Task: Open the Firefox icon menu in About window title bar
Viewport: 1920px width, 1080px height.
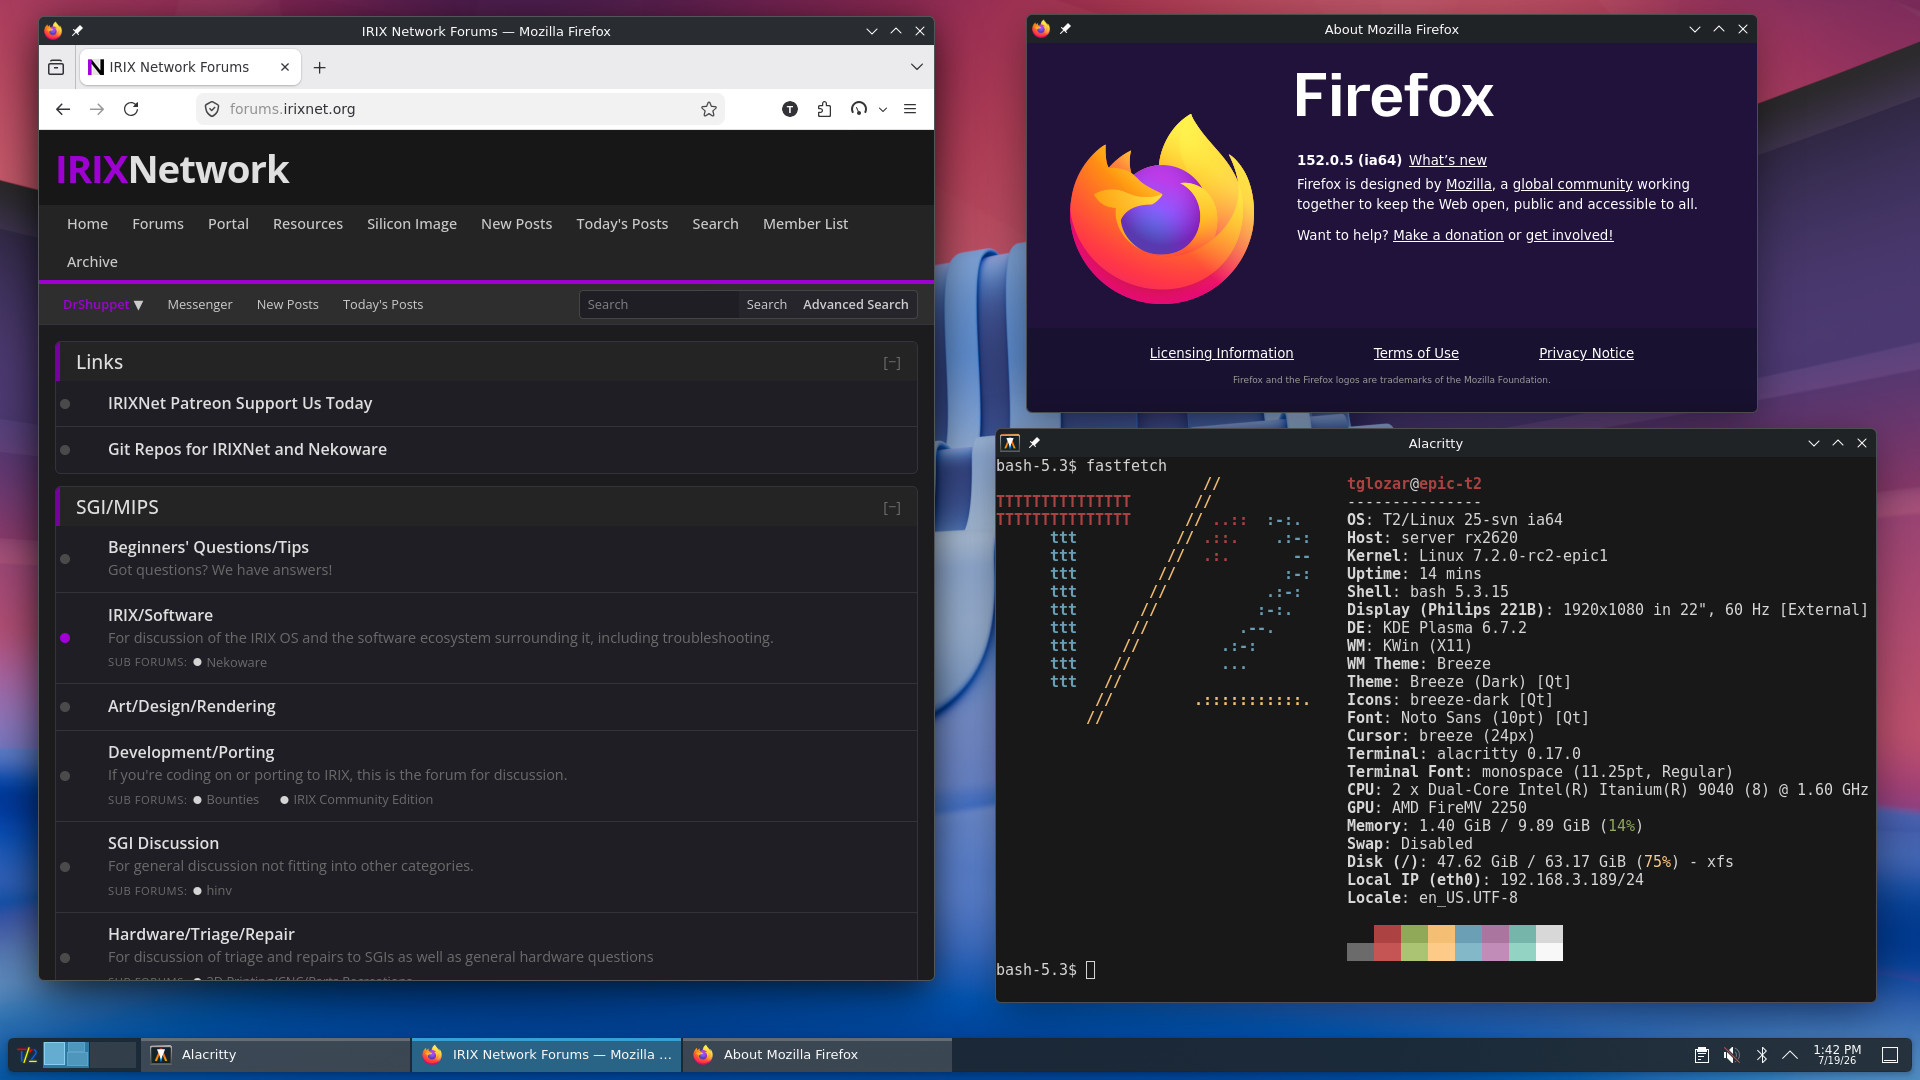Action: click(x=1041, y=29)
